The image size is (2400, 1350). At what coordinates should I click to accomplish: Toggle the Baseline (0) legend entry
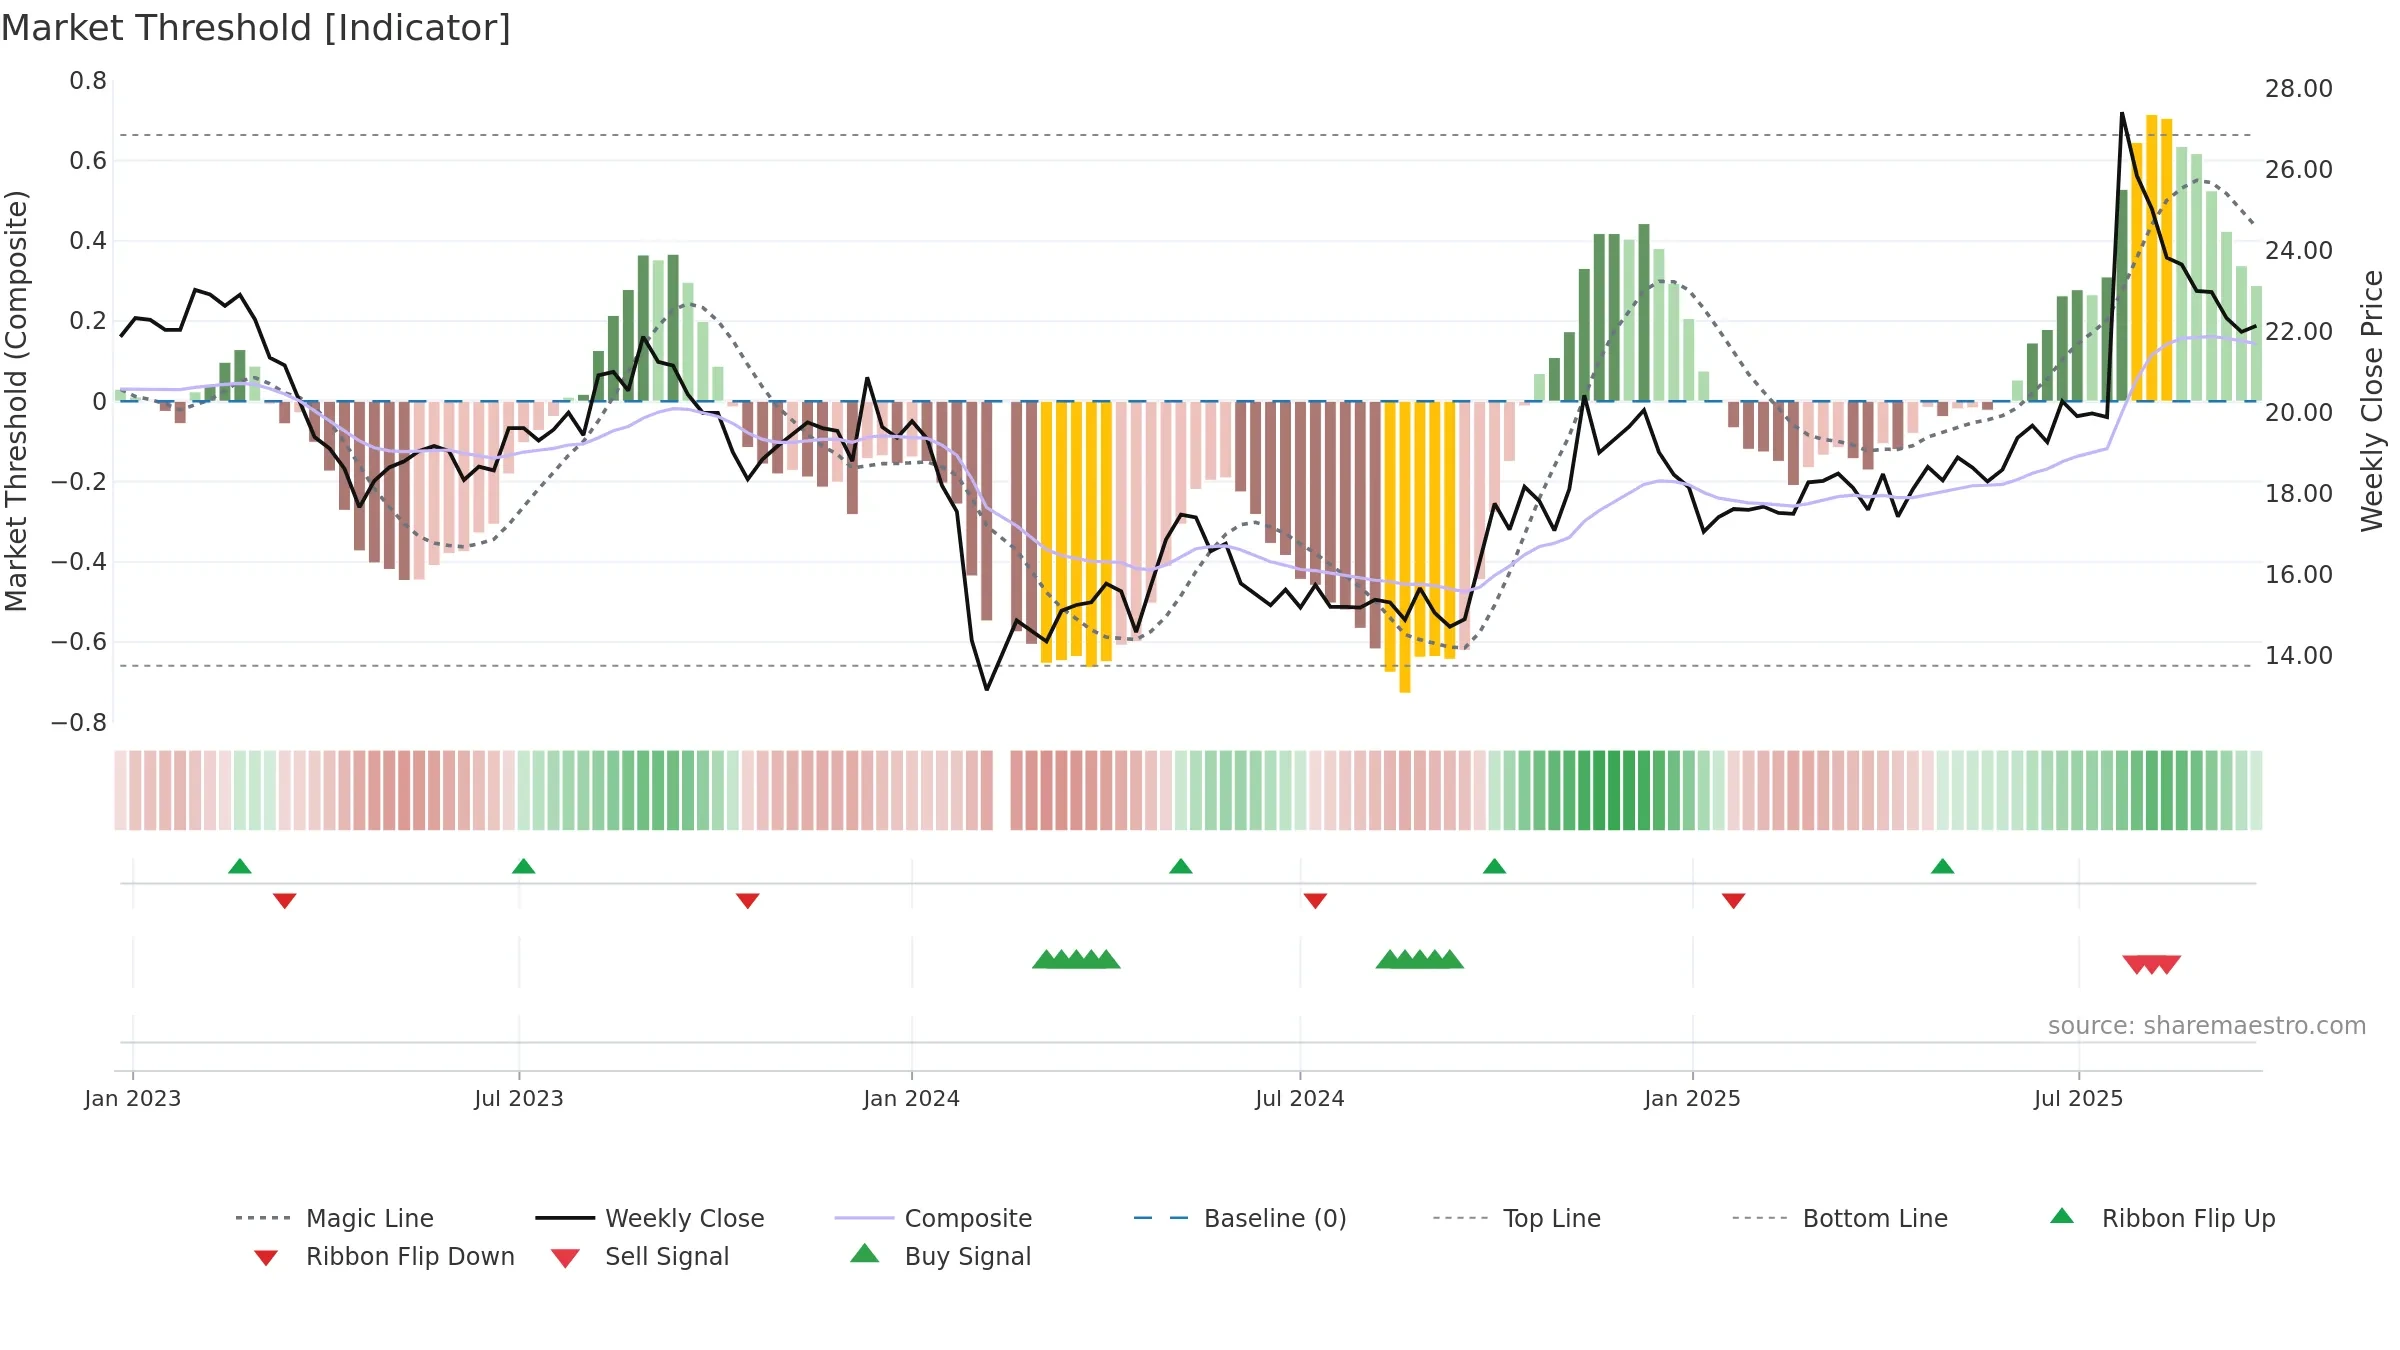(x=1240, y=1218)
